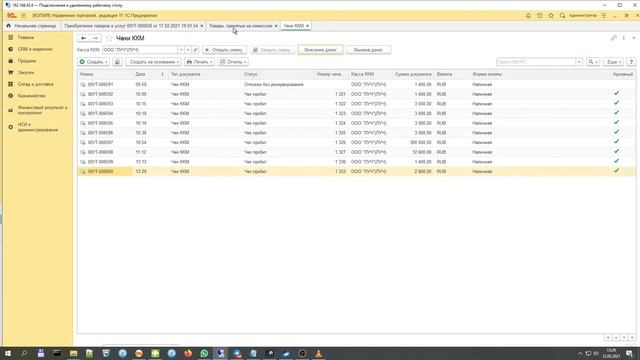Image resolution: width=640 pixels, height=360 pixels.
Task: Select the receipt row with cheque number 1 327
Action: tap(356, 152)
